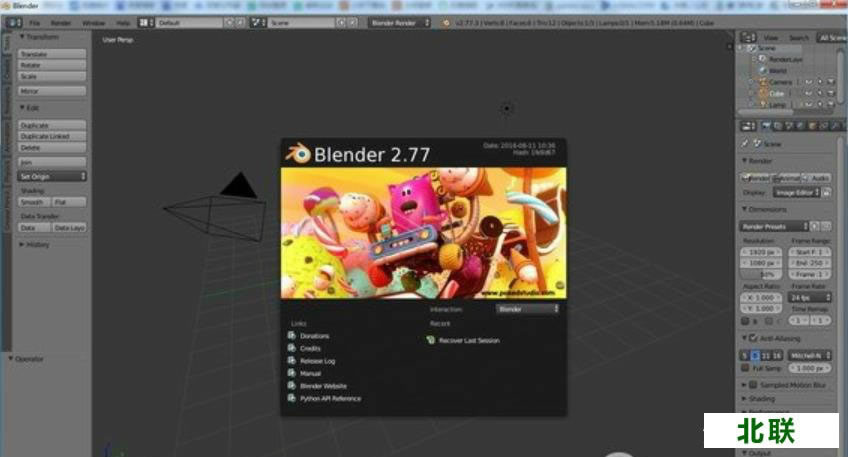848x457 pixels.
Task: Click the Blender Website link
Action: 323,386
